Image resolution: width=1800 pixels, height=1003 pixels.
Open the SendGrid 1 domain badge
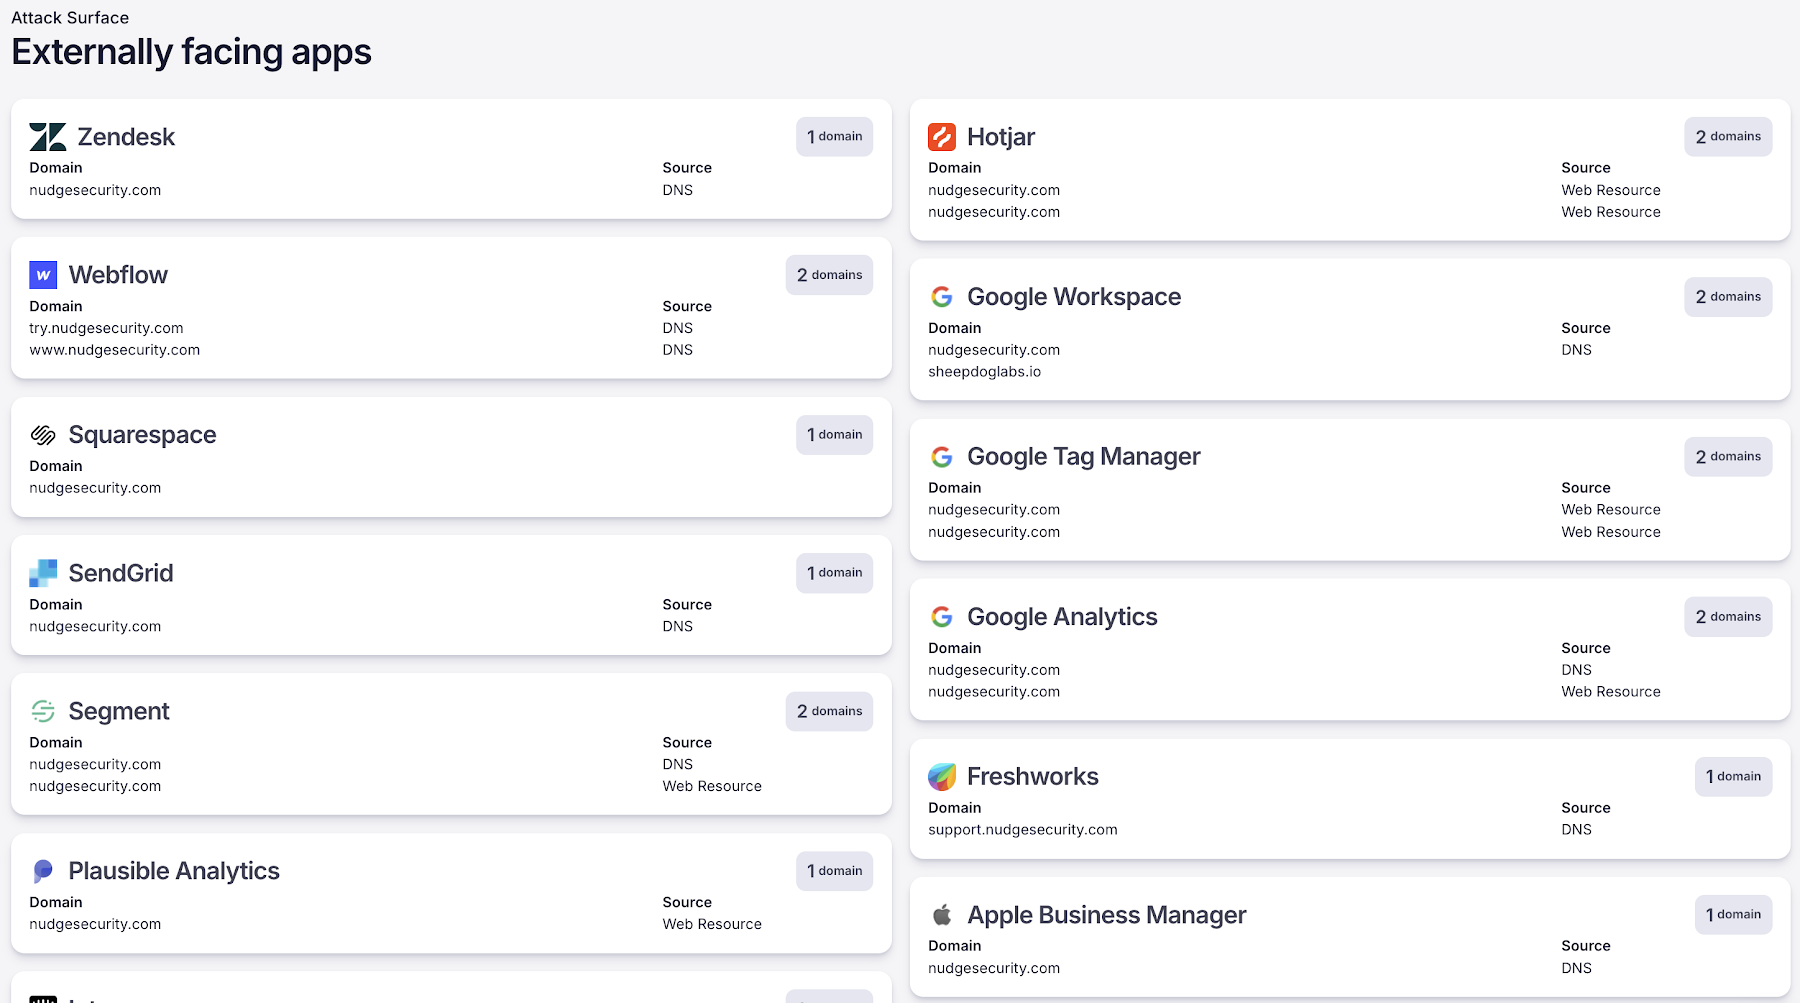(834, 573)
